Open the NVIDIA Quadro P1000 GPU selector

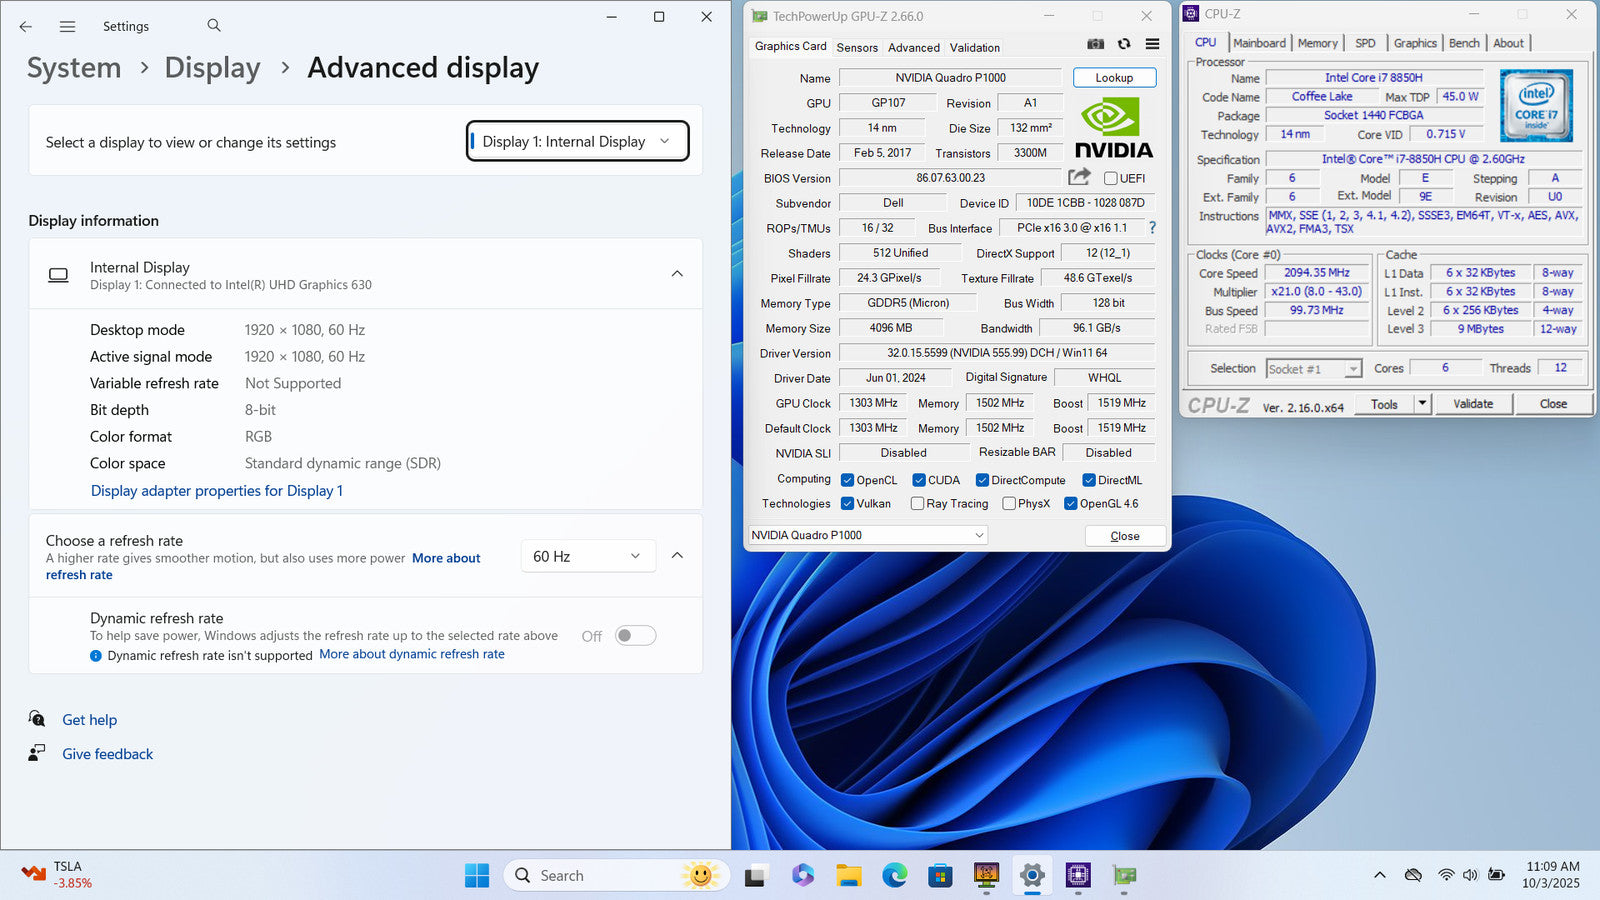867,535
